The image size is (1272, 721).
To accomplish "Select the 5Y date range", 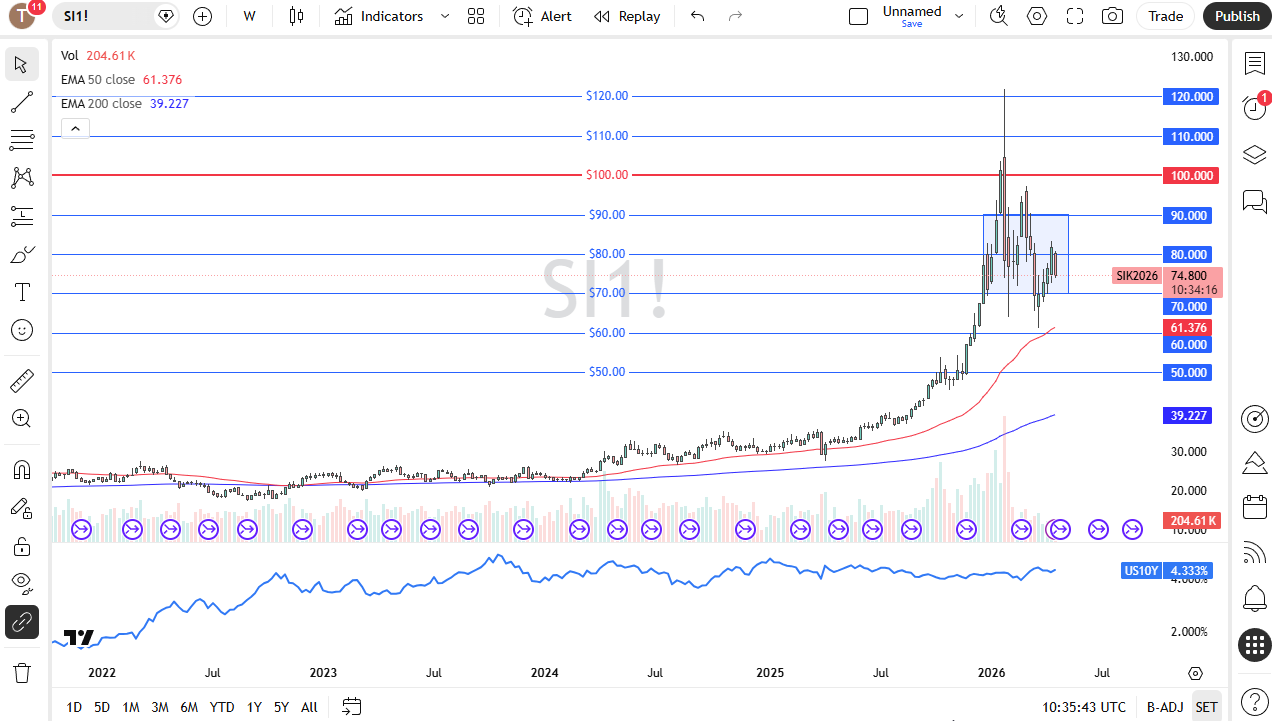I will click(282, 707).
